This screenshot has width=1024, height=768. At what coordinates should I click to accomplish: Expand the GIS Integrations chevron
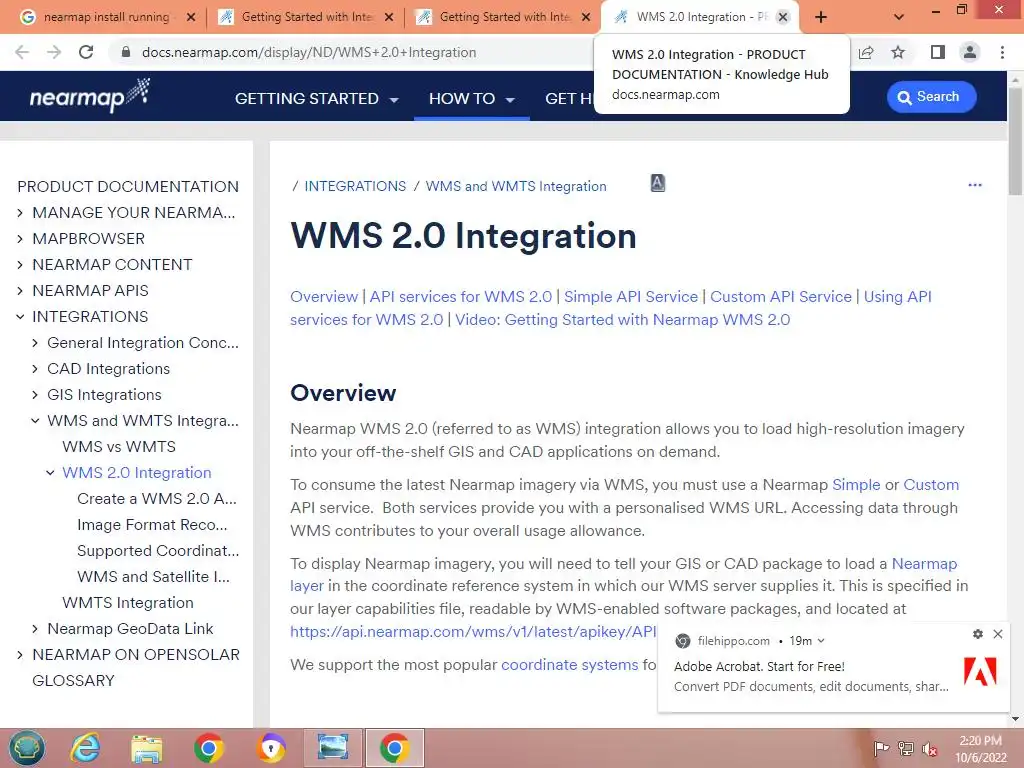coord(35,395)
